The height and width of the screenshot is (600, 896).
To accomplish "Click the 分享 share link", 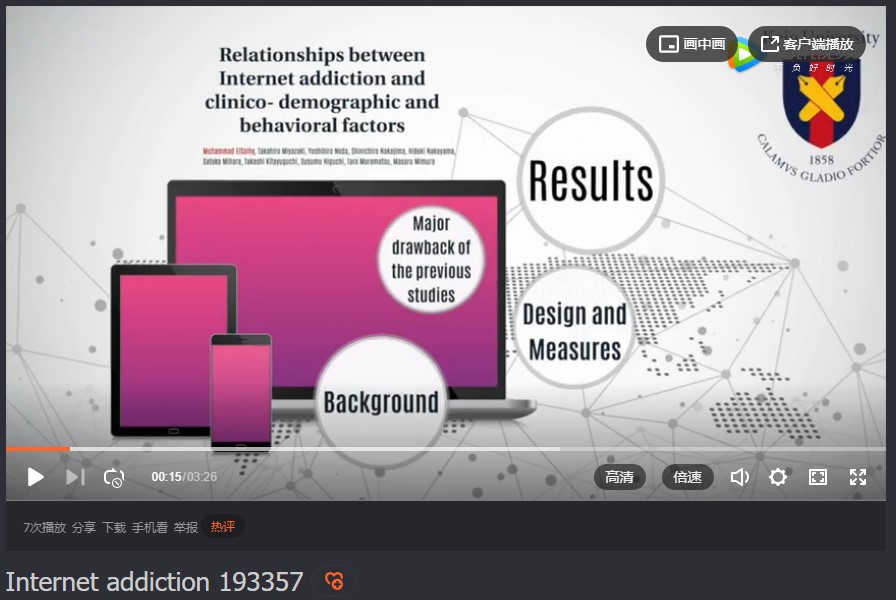I will click(x=84, y=527).
